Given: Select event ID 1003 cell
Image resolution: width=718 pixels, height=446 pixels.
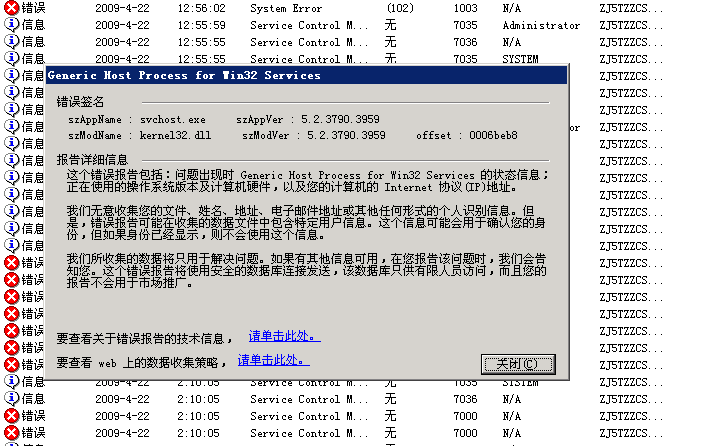Looking at the screenshot, I should (x=465, y=8).
